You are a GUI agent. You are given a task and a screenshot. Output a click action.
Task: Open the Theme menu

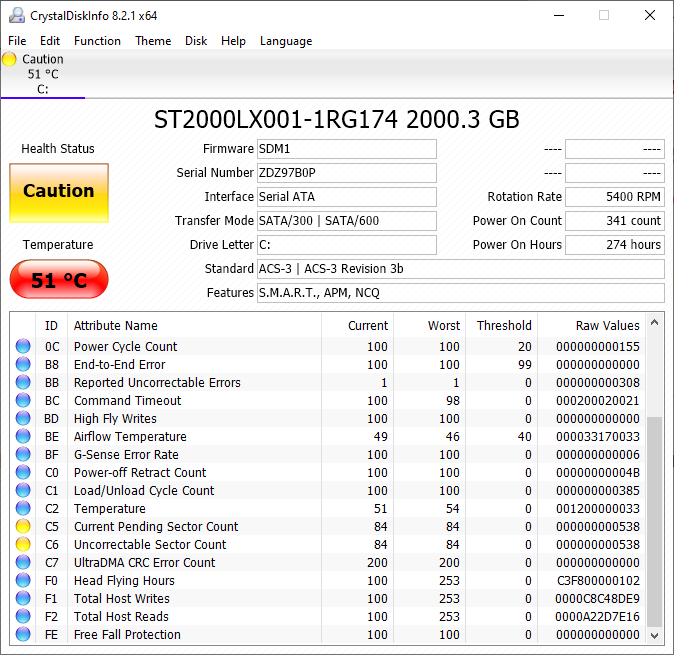pyautogui.click(x=153, y=41)
